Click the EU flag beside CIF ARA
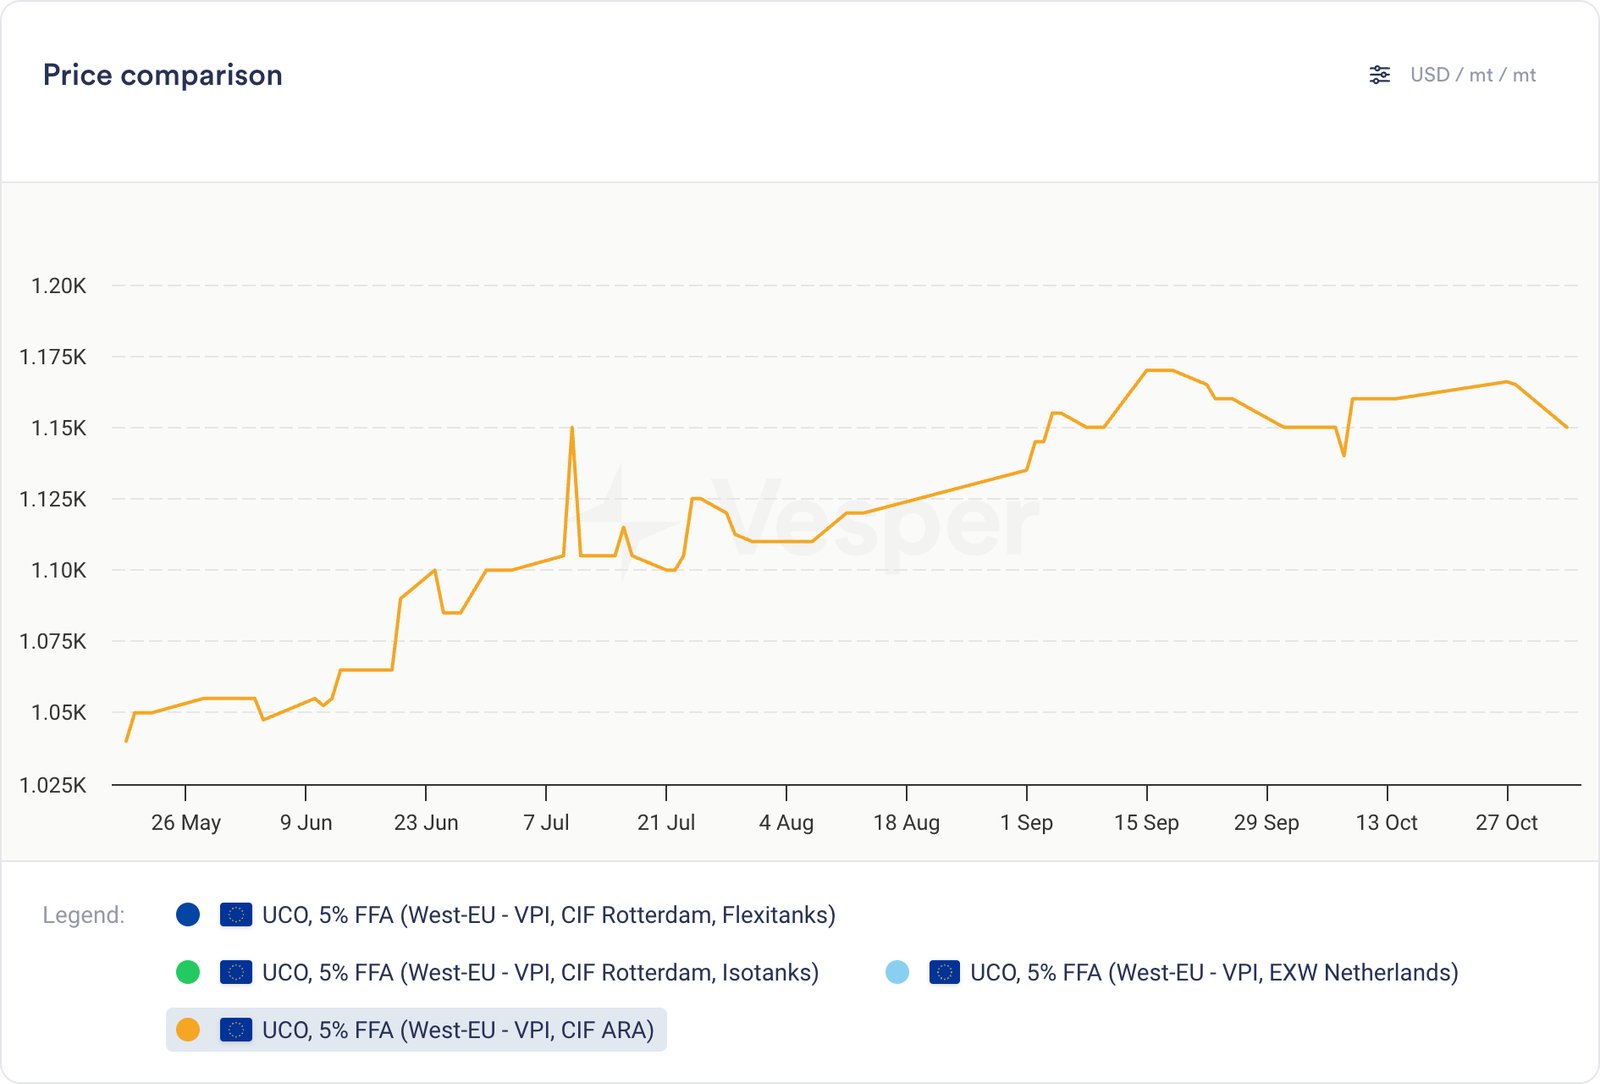 pos(236,1030)
